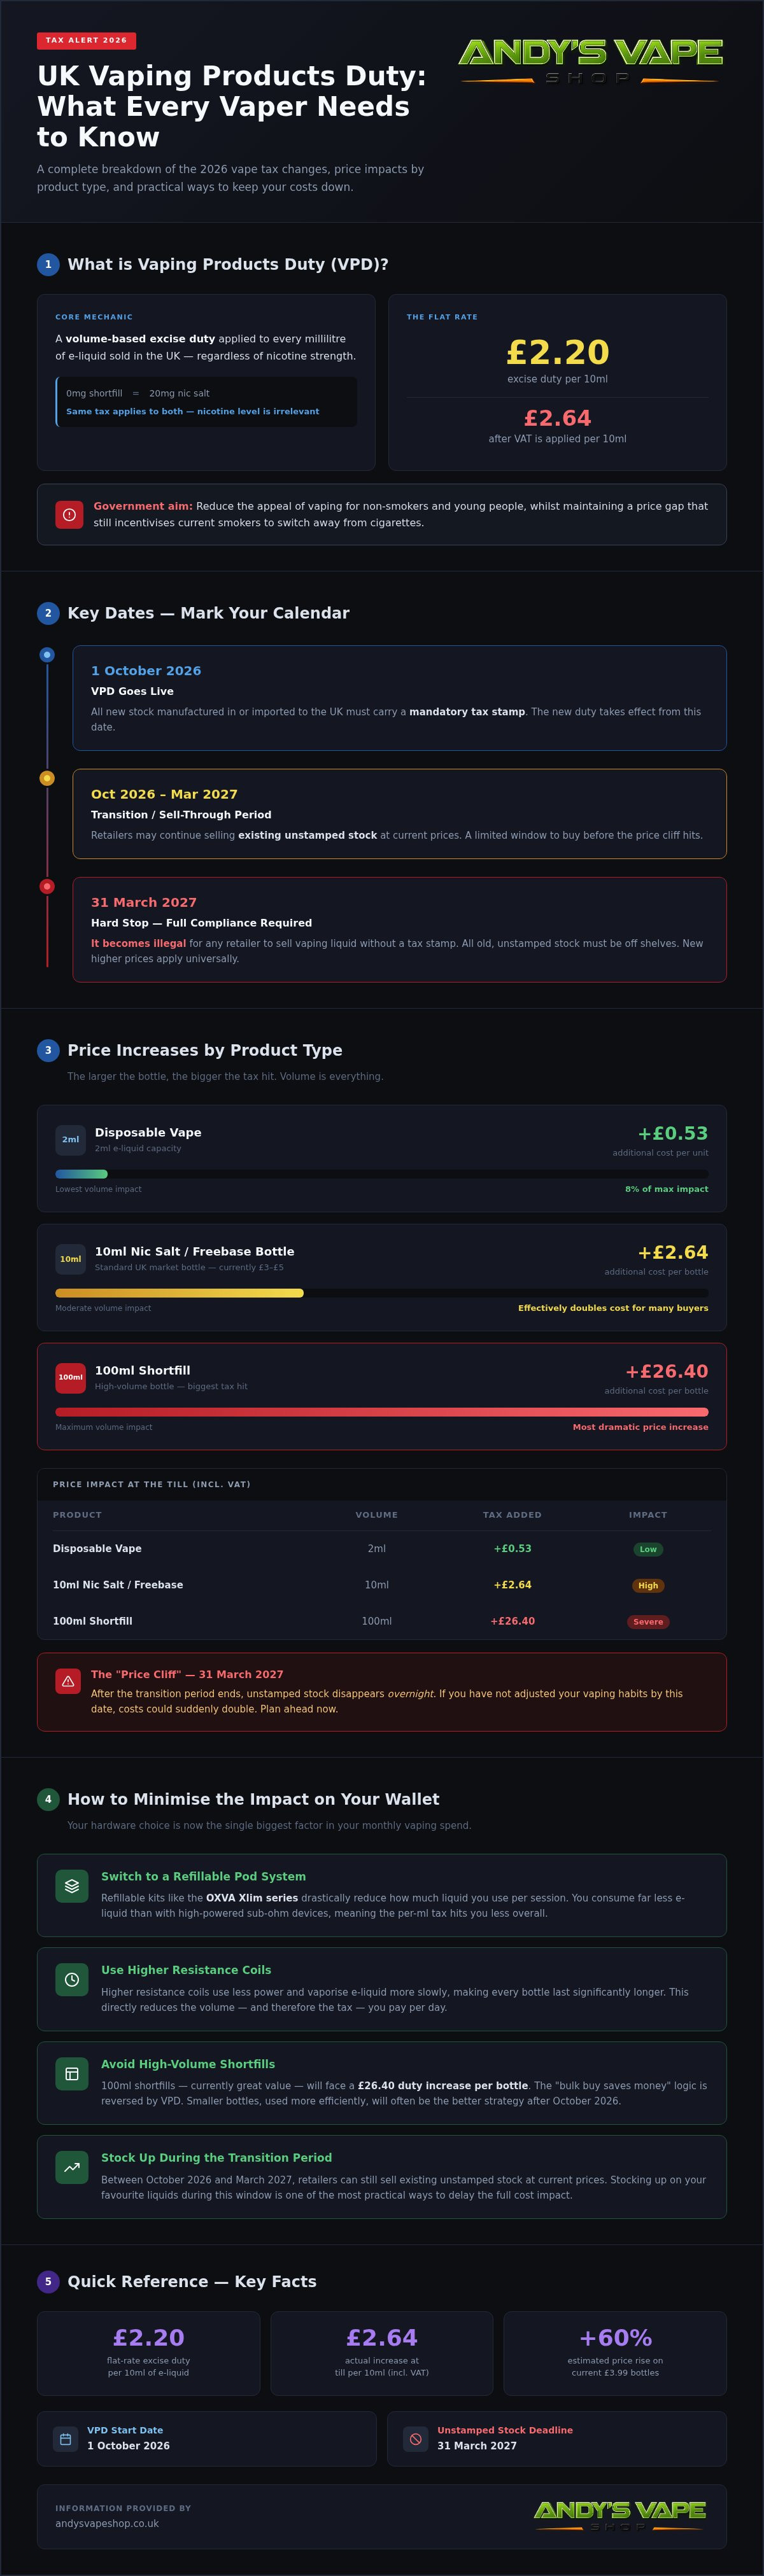This screenshot has height=2576, width=764.
Task: Click the red 100ml Shortfill impact bar
Action: (x=381, y=1412)
